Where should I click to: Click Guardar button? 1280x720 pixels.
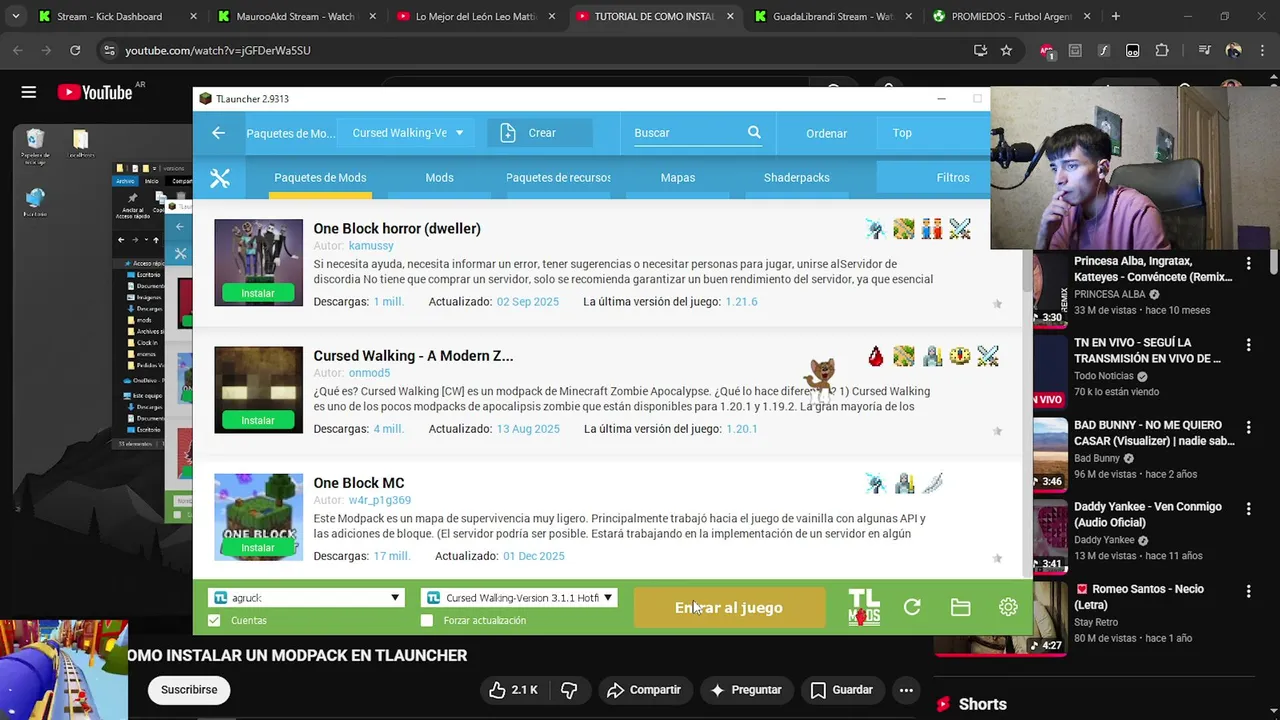[842, 690]
